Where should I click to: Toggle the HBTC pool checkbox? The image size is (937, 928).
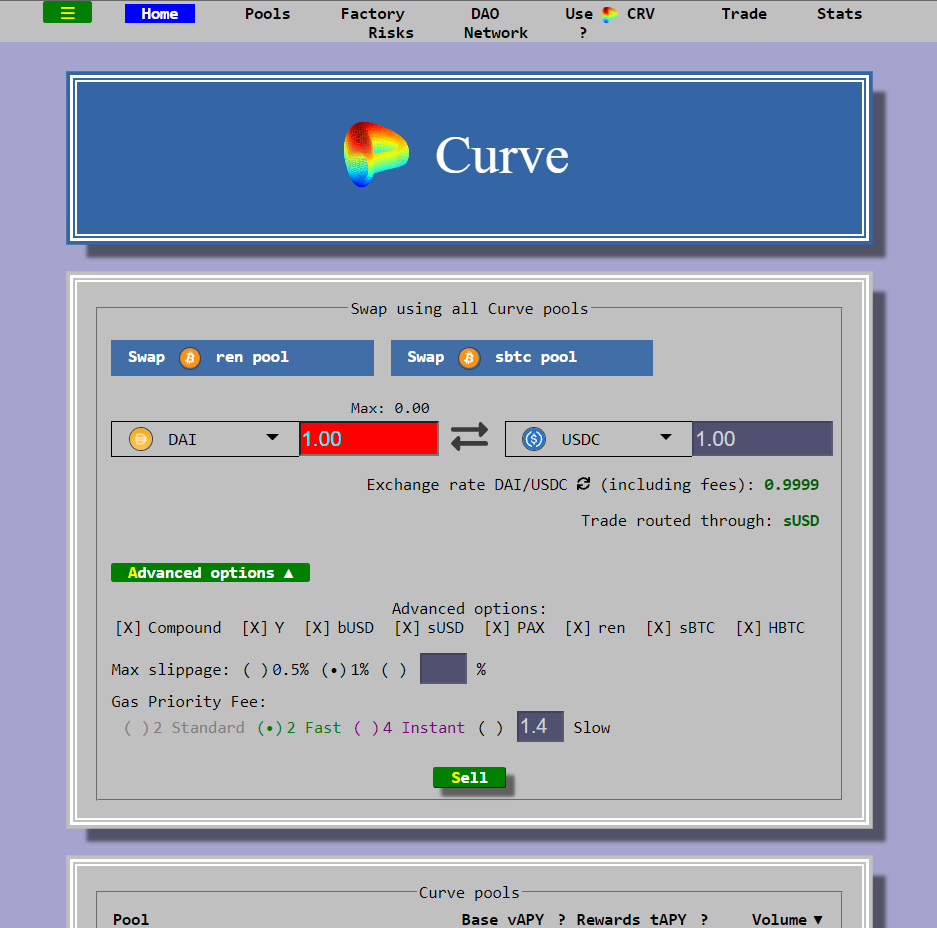point(749,627)
